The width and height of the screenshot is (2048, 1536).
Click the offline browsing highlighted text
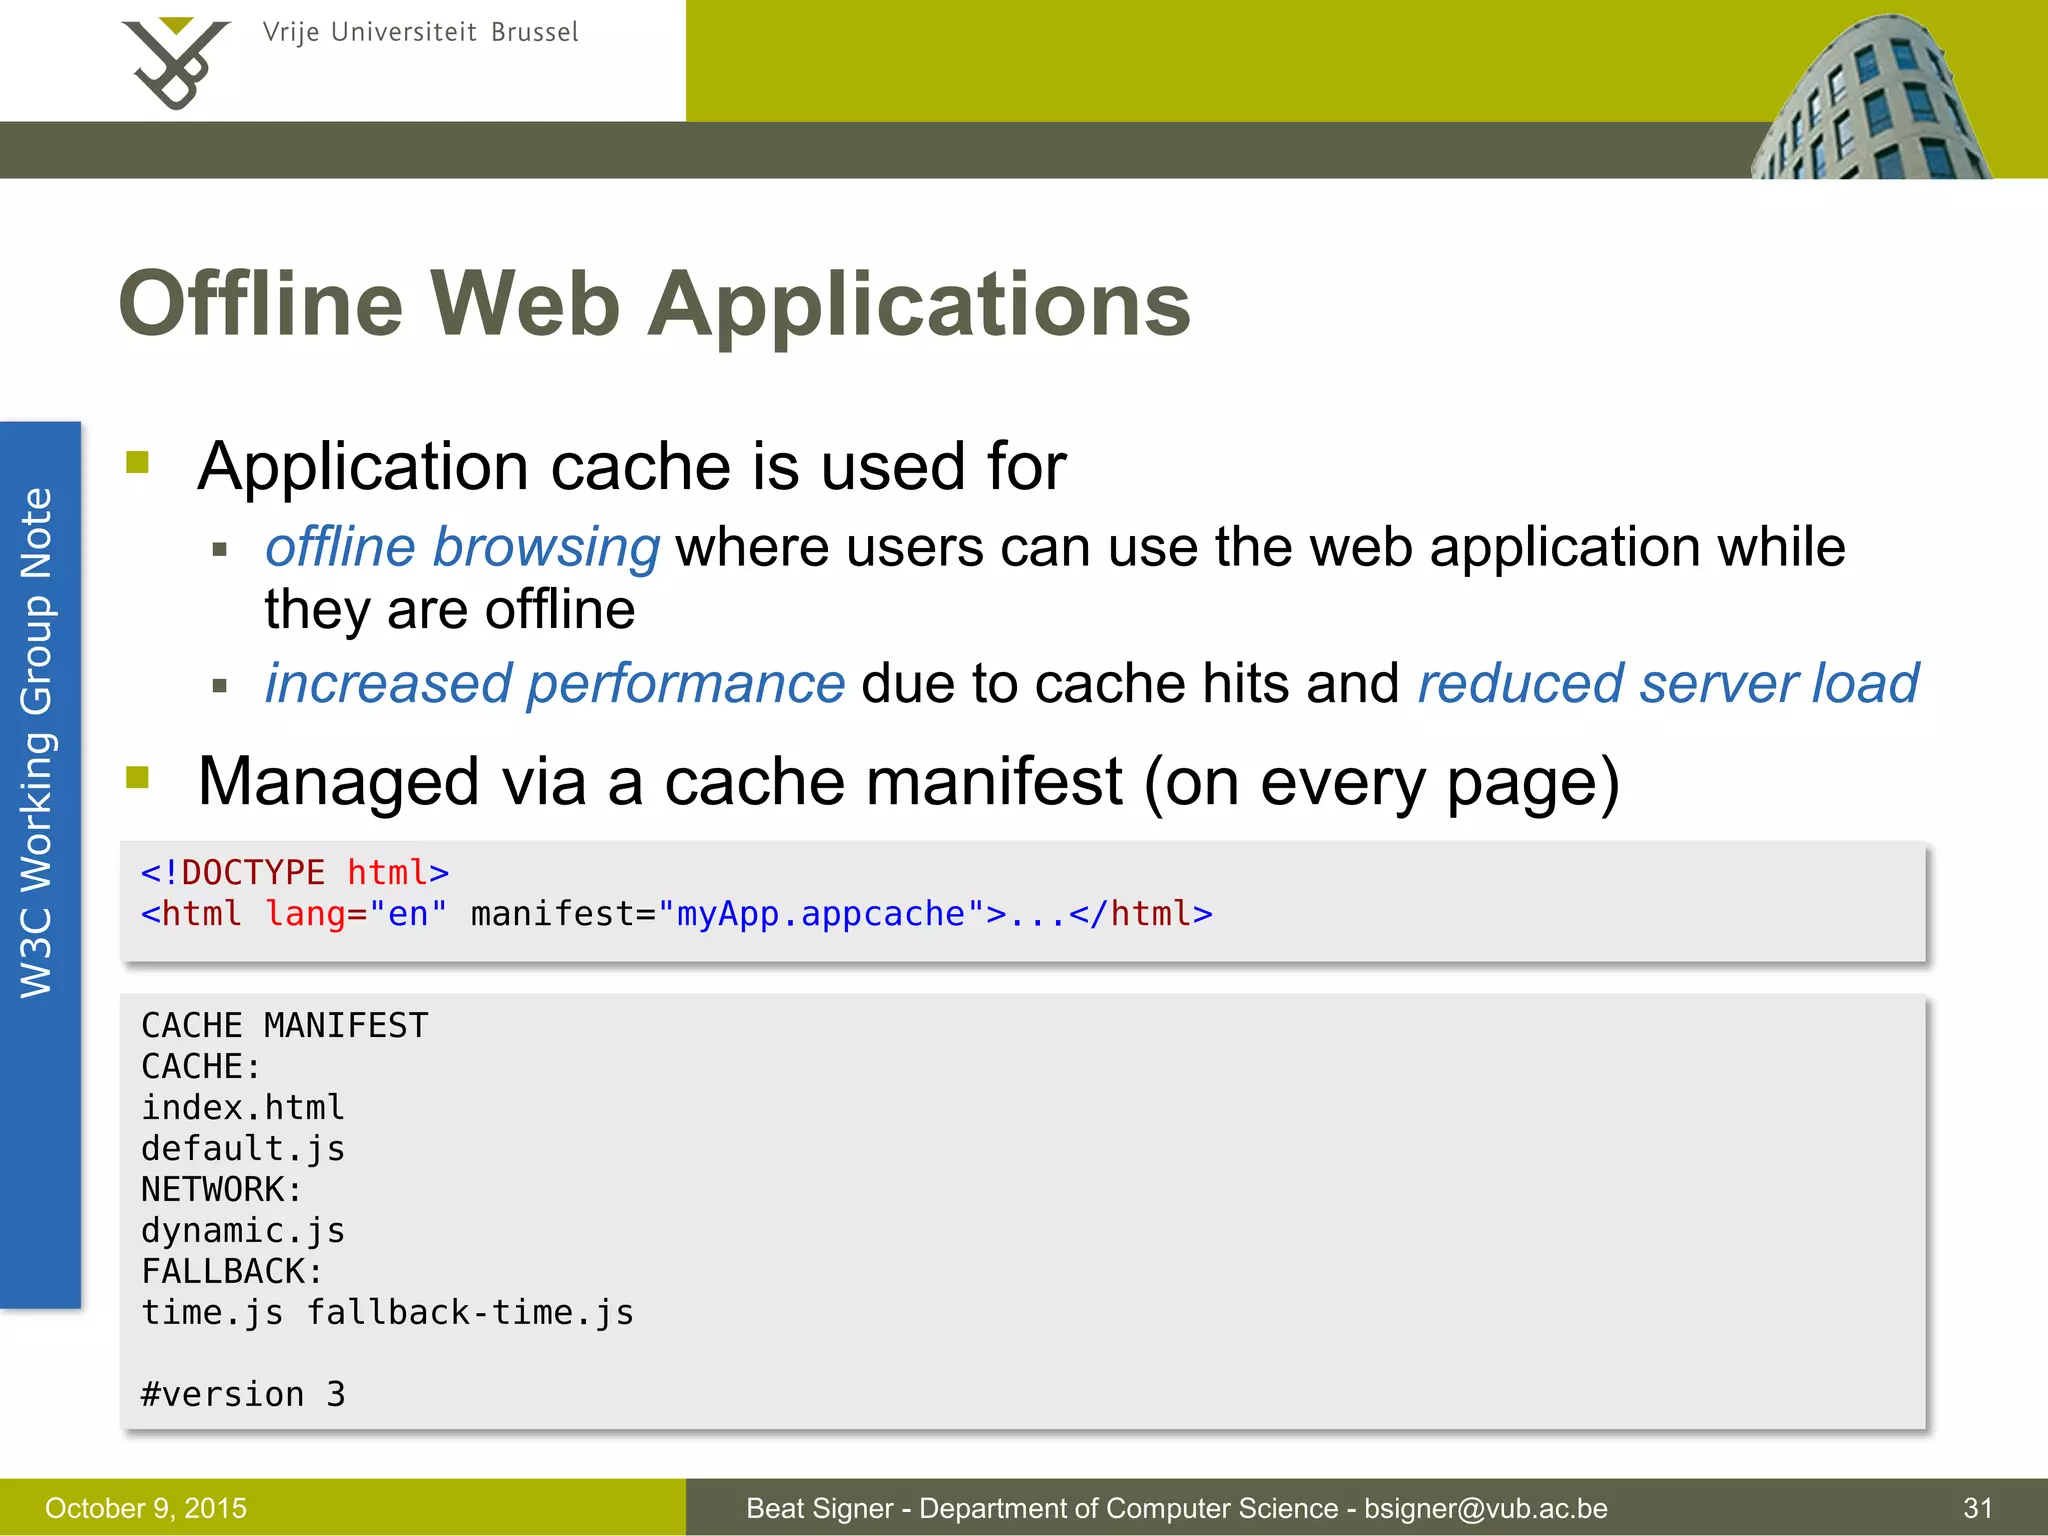[x=462, y=548]
